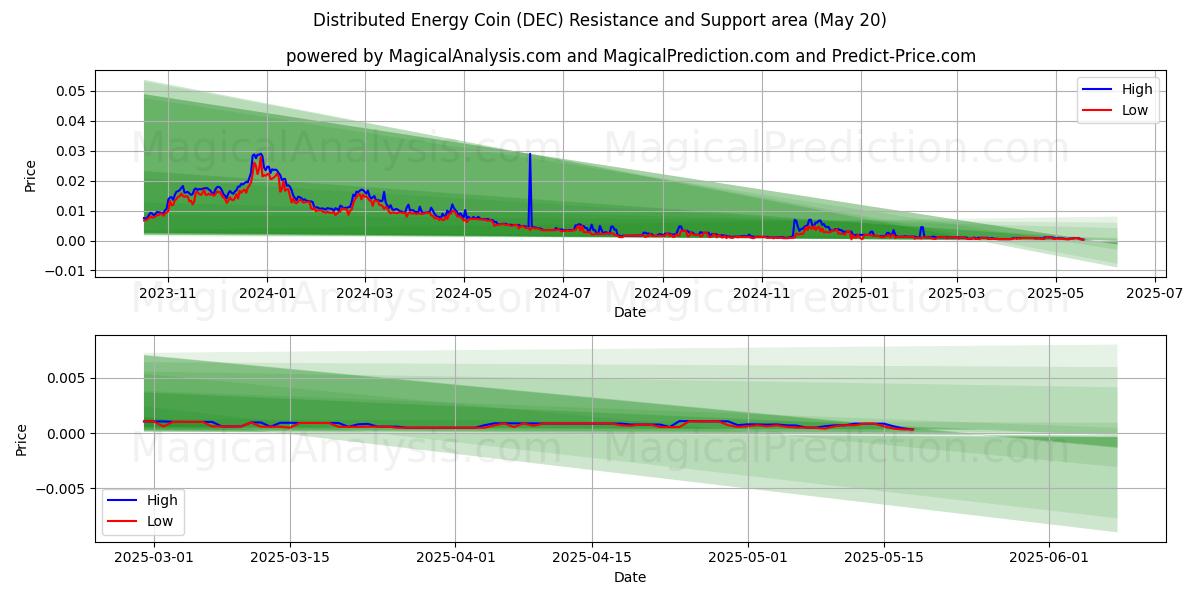1200x600 pixels.
Task: Click the 'Price' axis label of lower chart
Action: (22, 439)
